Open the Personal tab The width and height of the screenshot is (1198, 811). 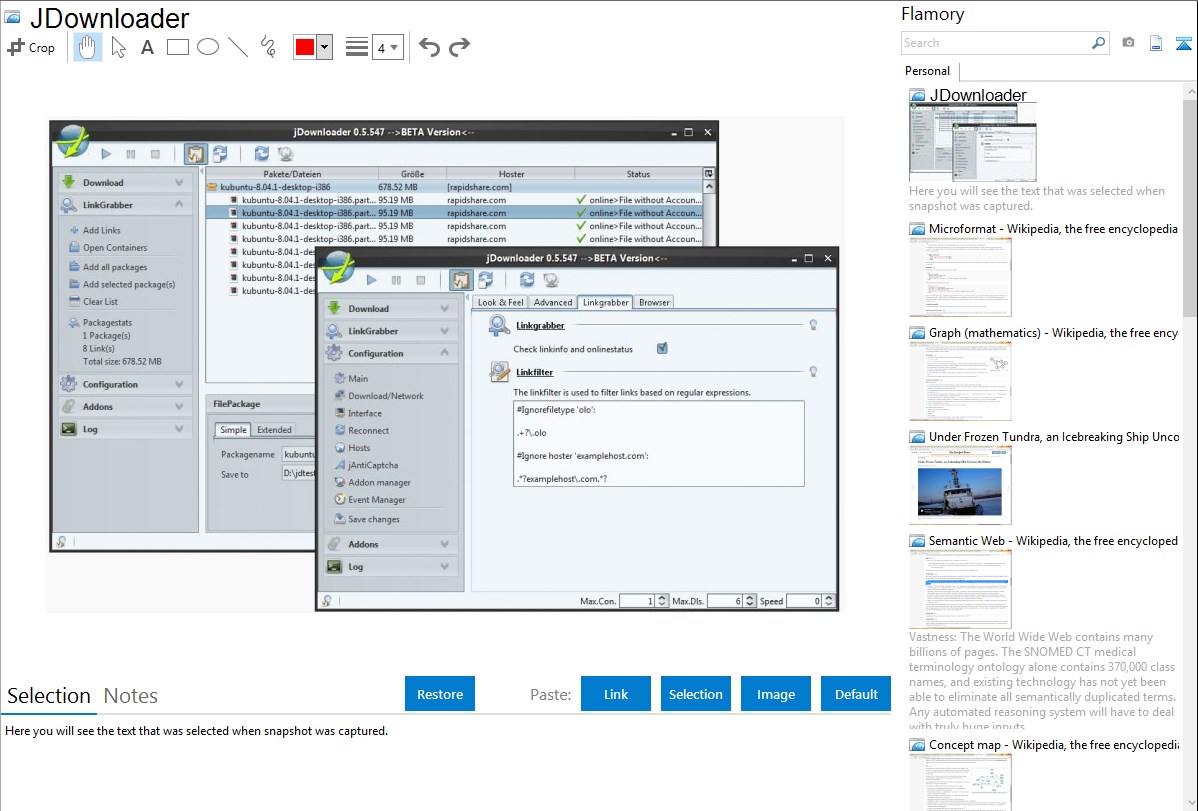point(928,71)
